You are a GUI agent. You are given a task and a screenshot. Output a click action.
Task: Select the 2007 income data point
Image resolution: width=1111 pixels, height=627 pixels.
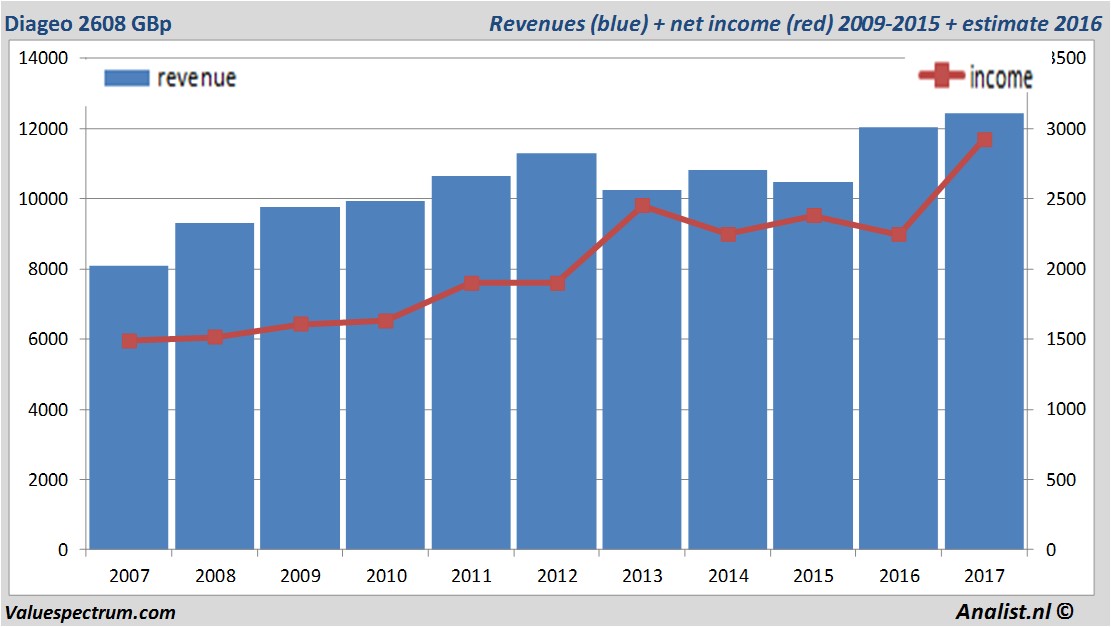click(x=129, y=341)
